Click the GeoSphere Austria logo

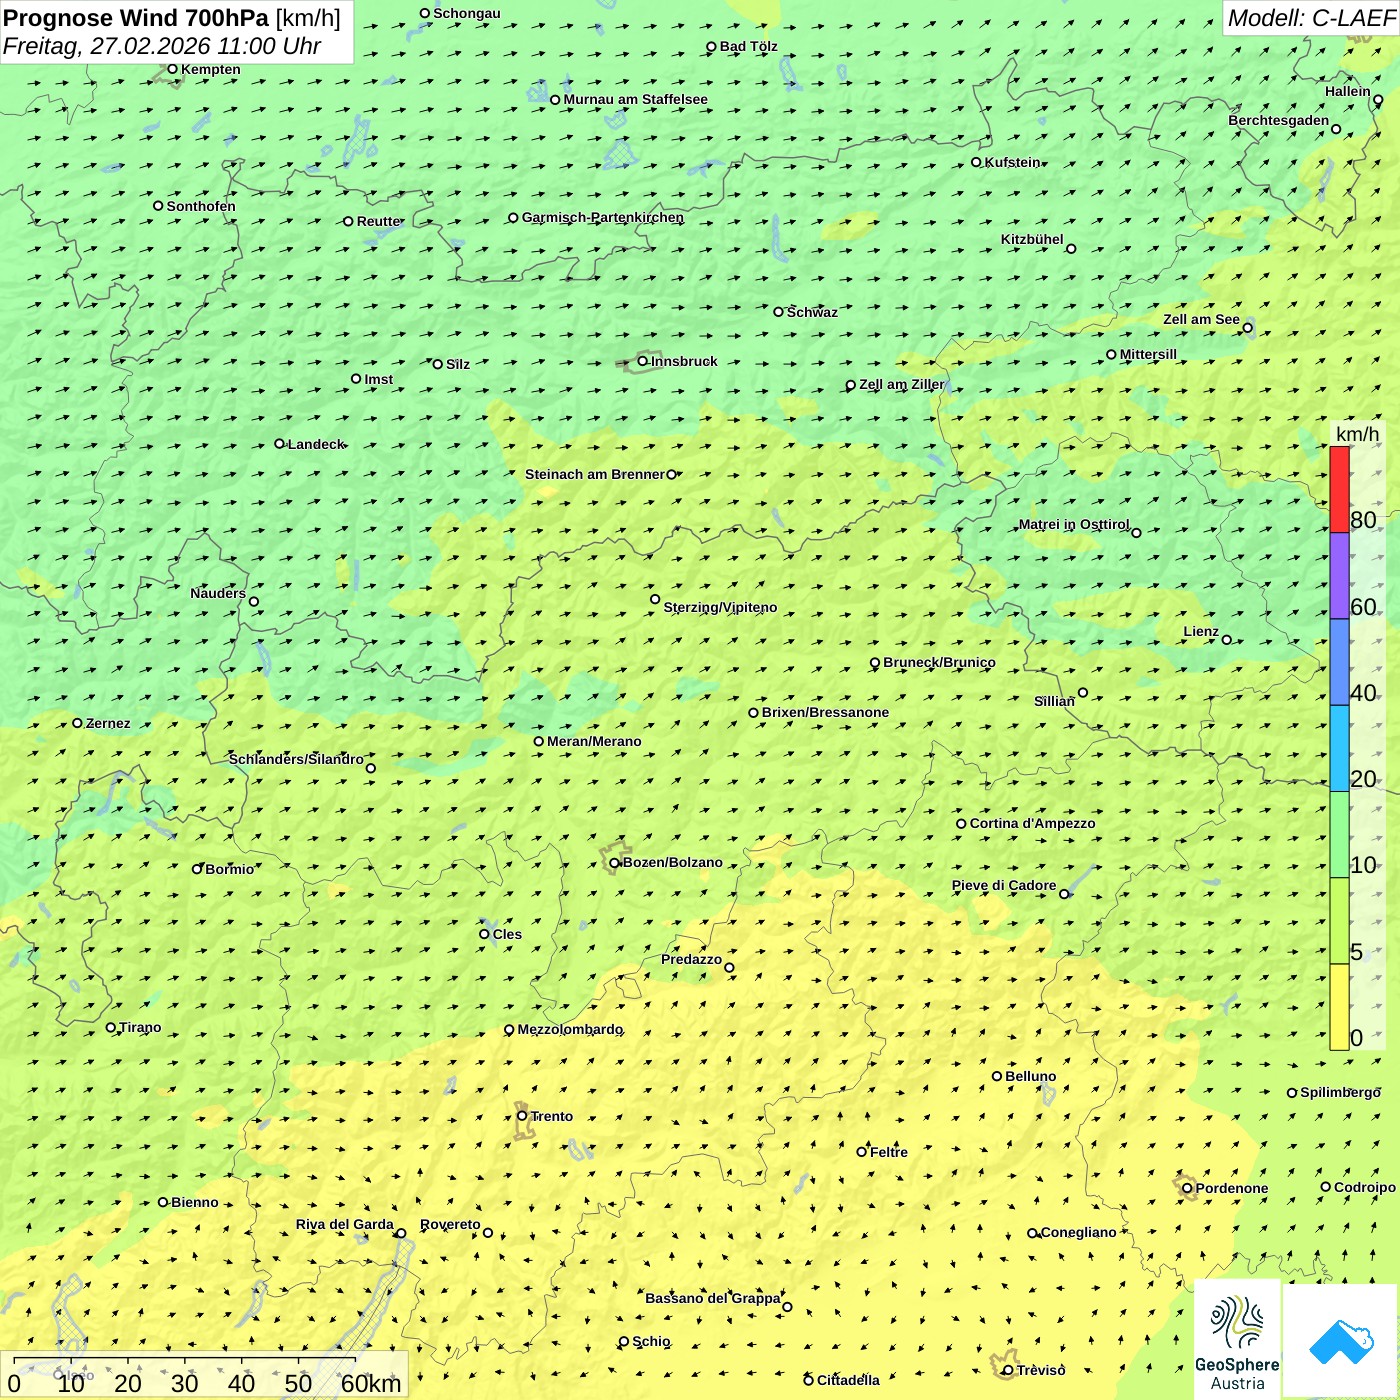1237,1340
